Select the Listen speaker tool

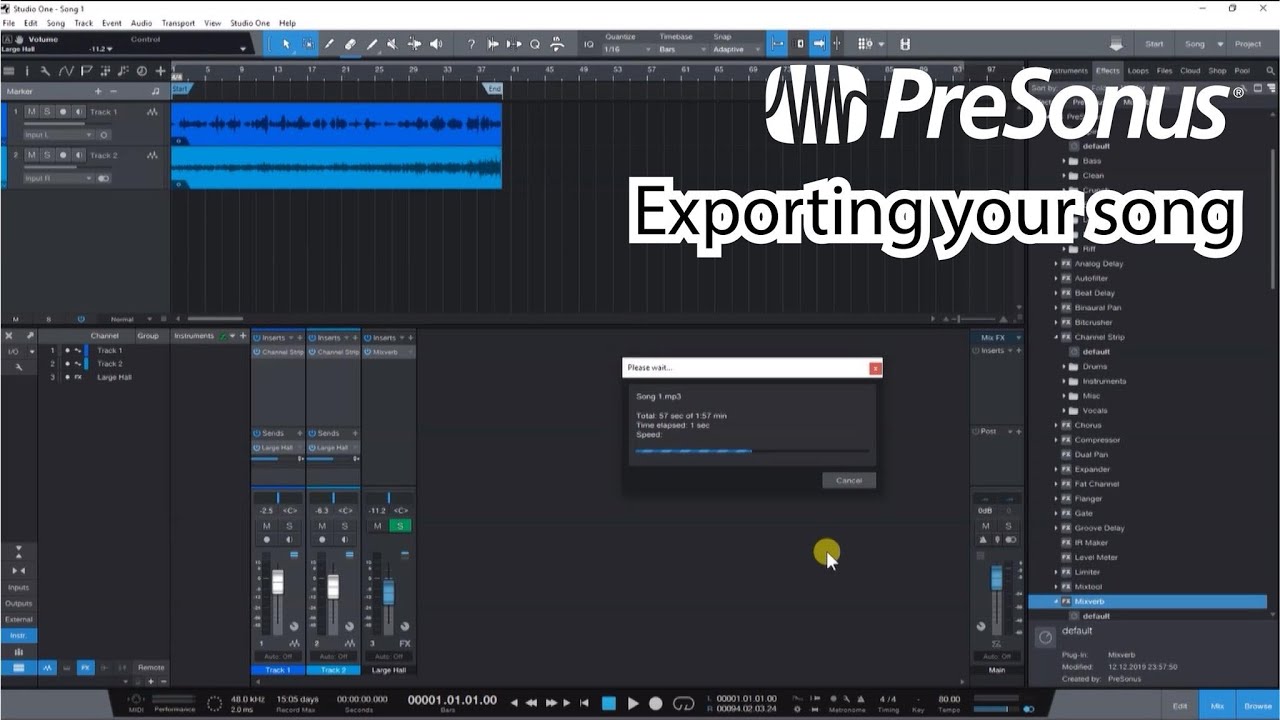click(436, 44)
